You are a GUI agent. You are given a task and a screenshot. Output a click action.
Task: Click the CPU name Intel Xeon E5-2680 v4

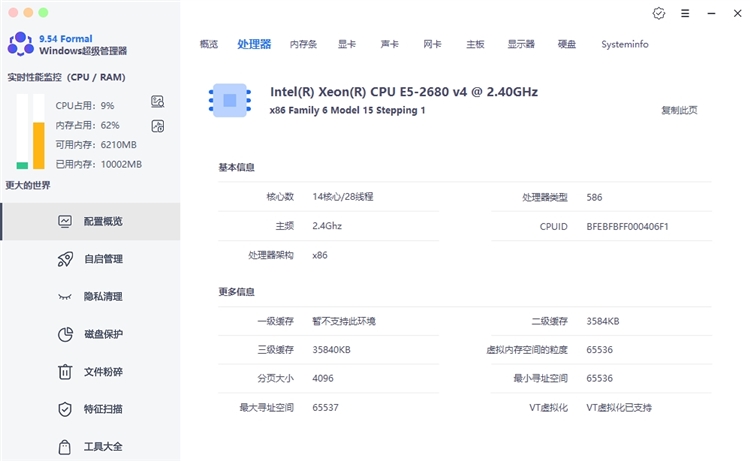(404, 91)
